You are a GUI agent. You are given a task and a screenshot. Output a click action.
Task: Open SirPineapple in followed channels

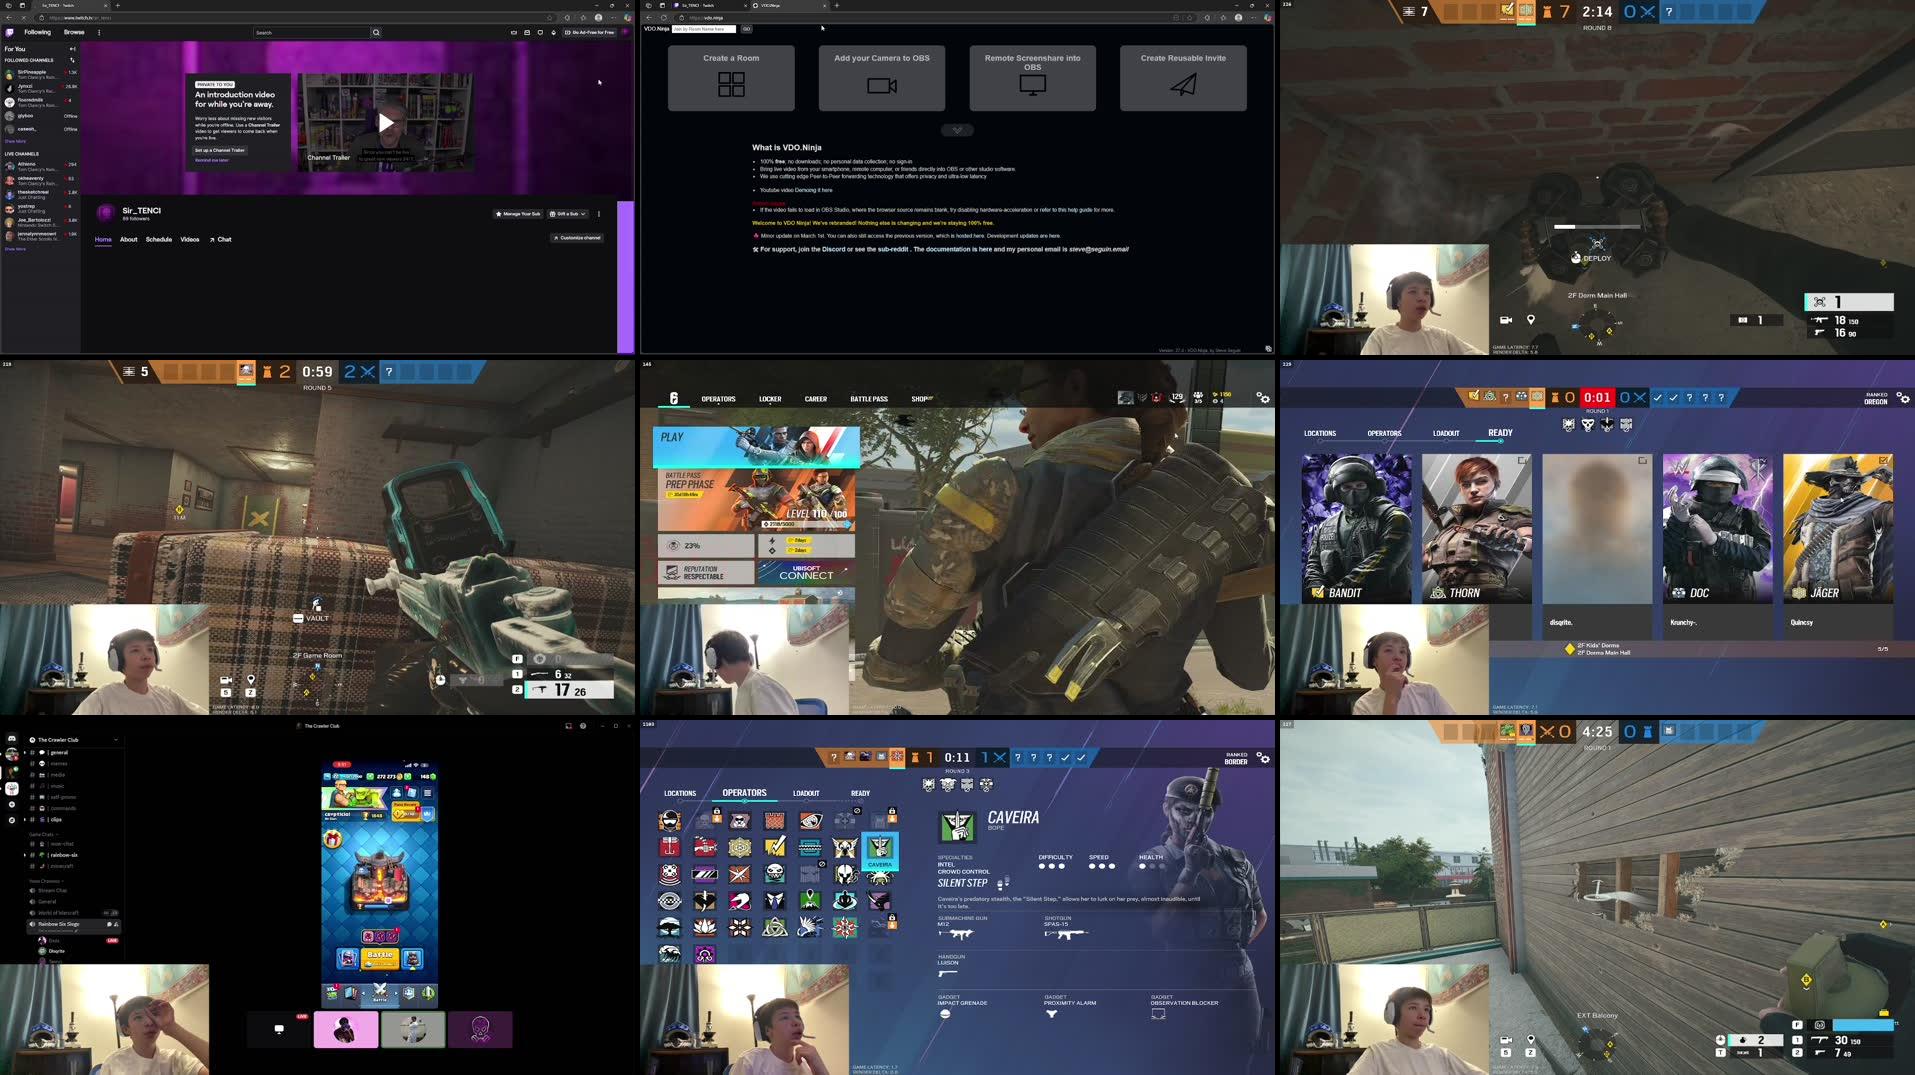(40, 74)
